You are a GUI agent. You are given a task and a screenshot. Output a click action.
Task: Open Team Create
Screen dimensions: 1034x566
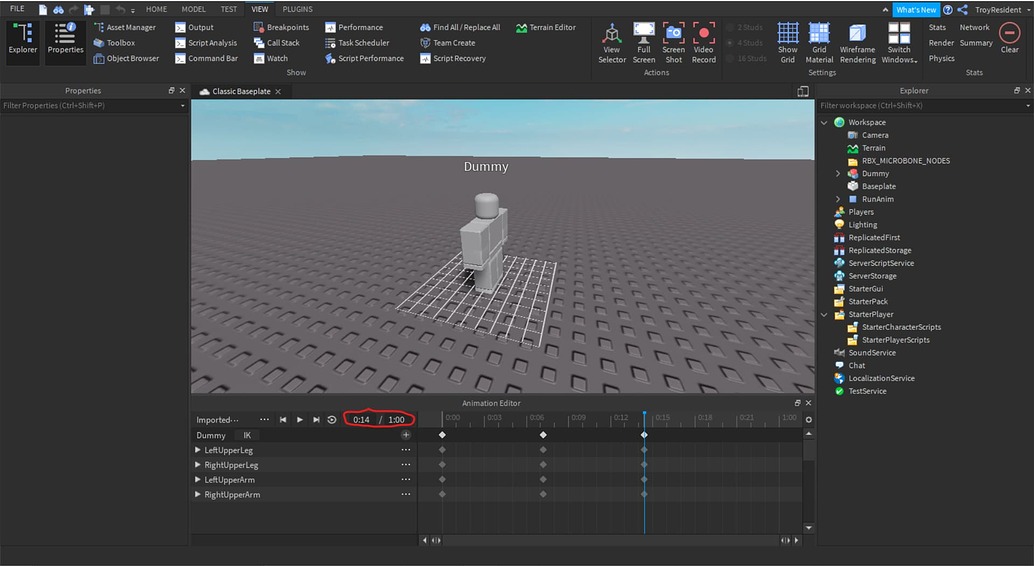click(447, 43)
